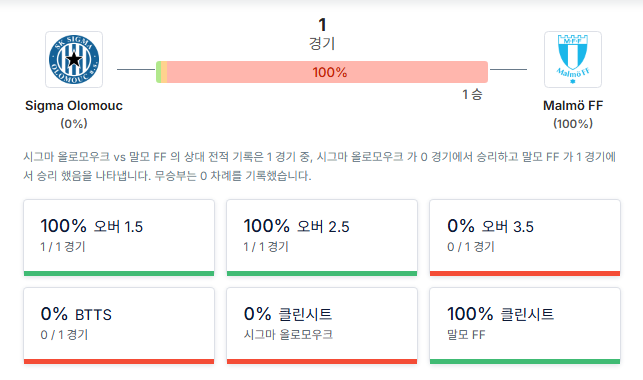Open the 0% 클린시트 시그마 올로모우크 card
This screenshot has width=643, height=380.
[x=322, y=326]
